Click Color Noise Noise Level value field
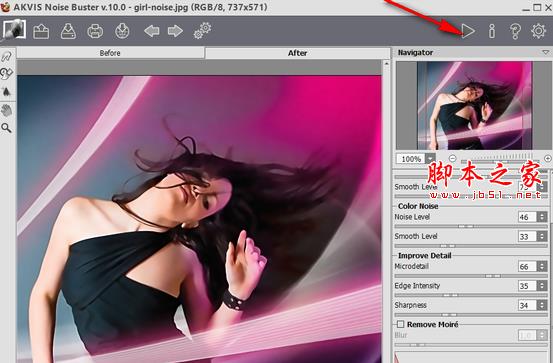This screenshot has height=363, width=553. [527, 217]
